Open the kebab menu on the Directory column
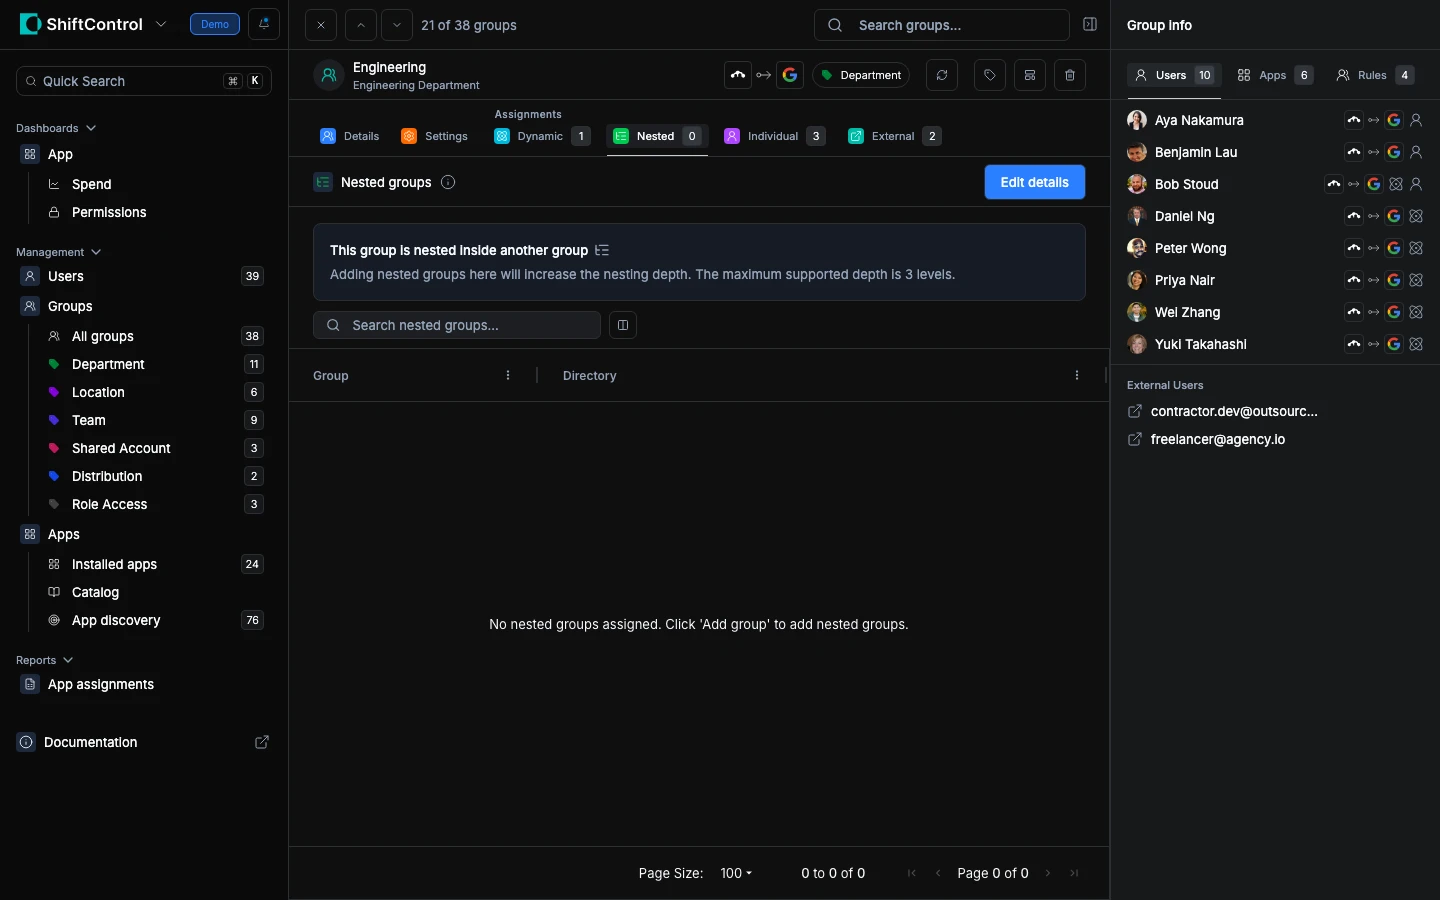The width and height of the screenshot is (1440, 900). point(1076,375)
